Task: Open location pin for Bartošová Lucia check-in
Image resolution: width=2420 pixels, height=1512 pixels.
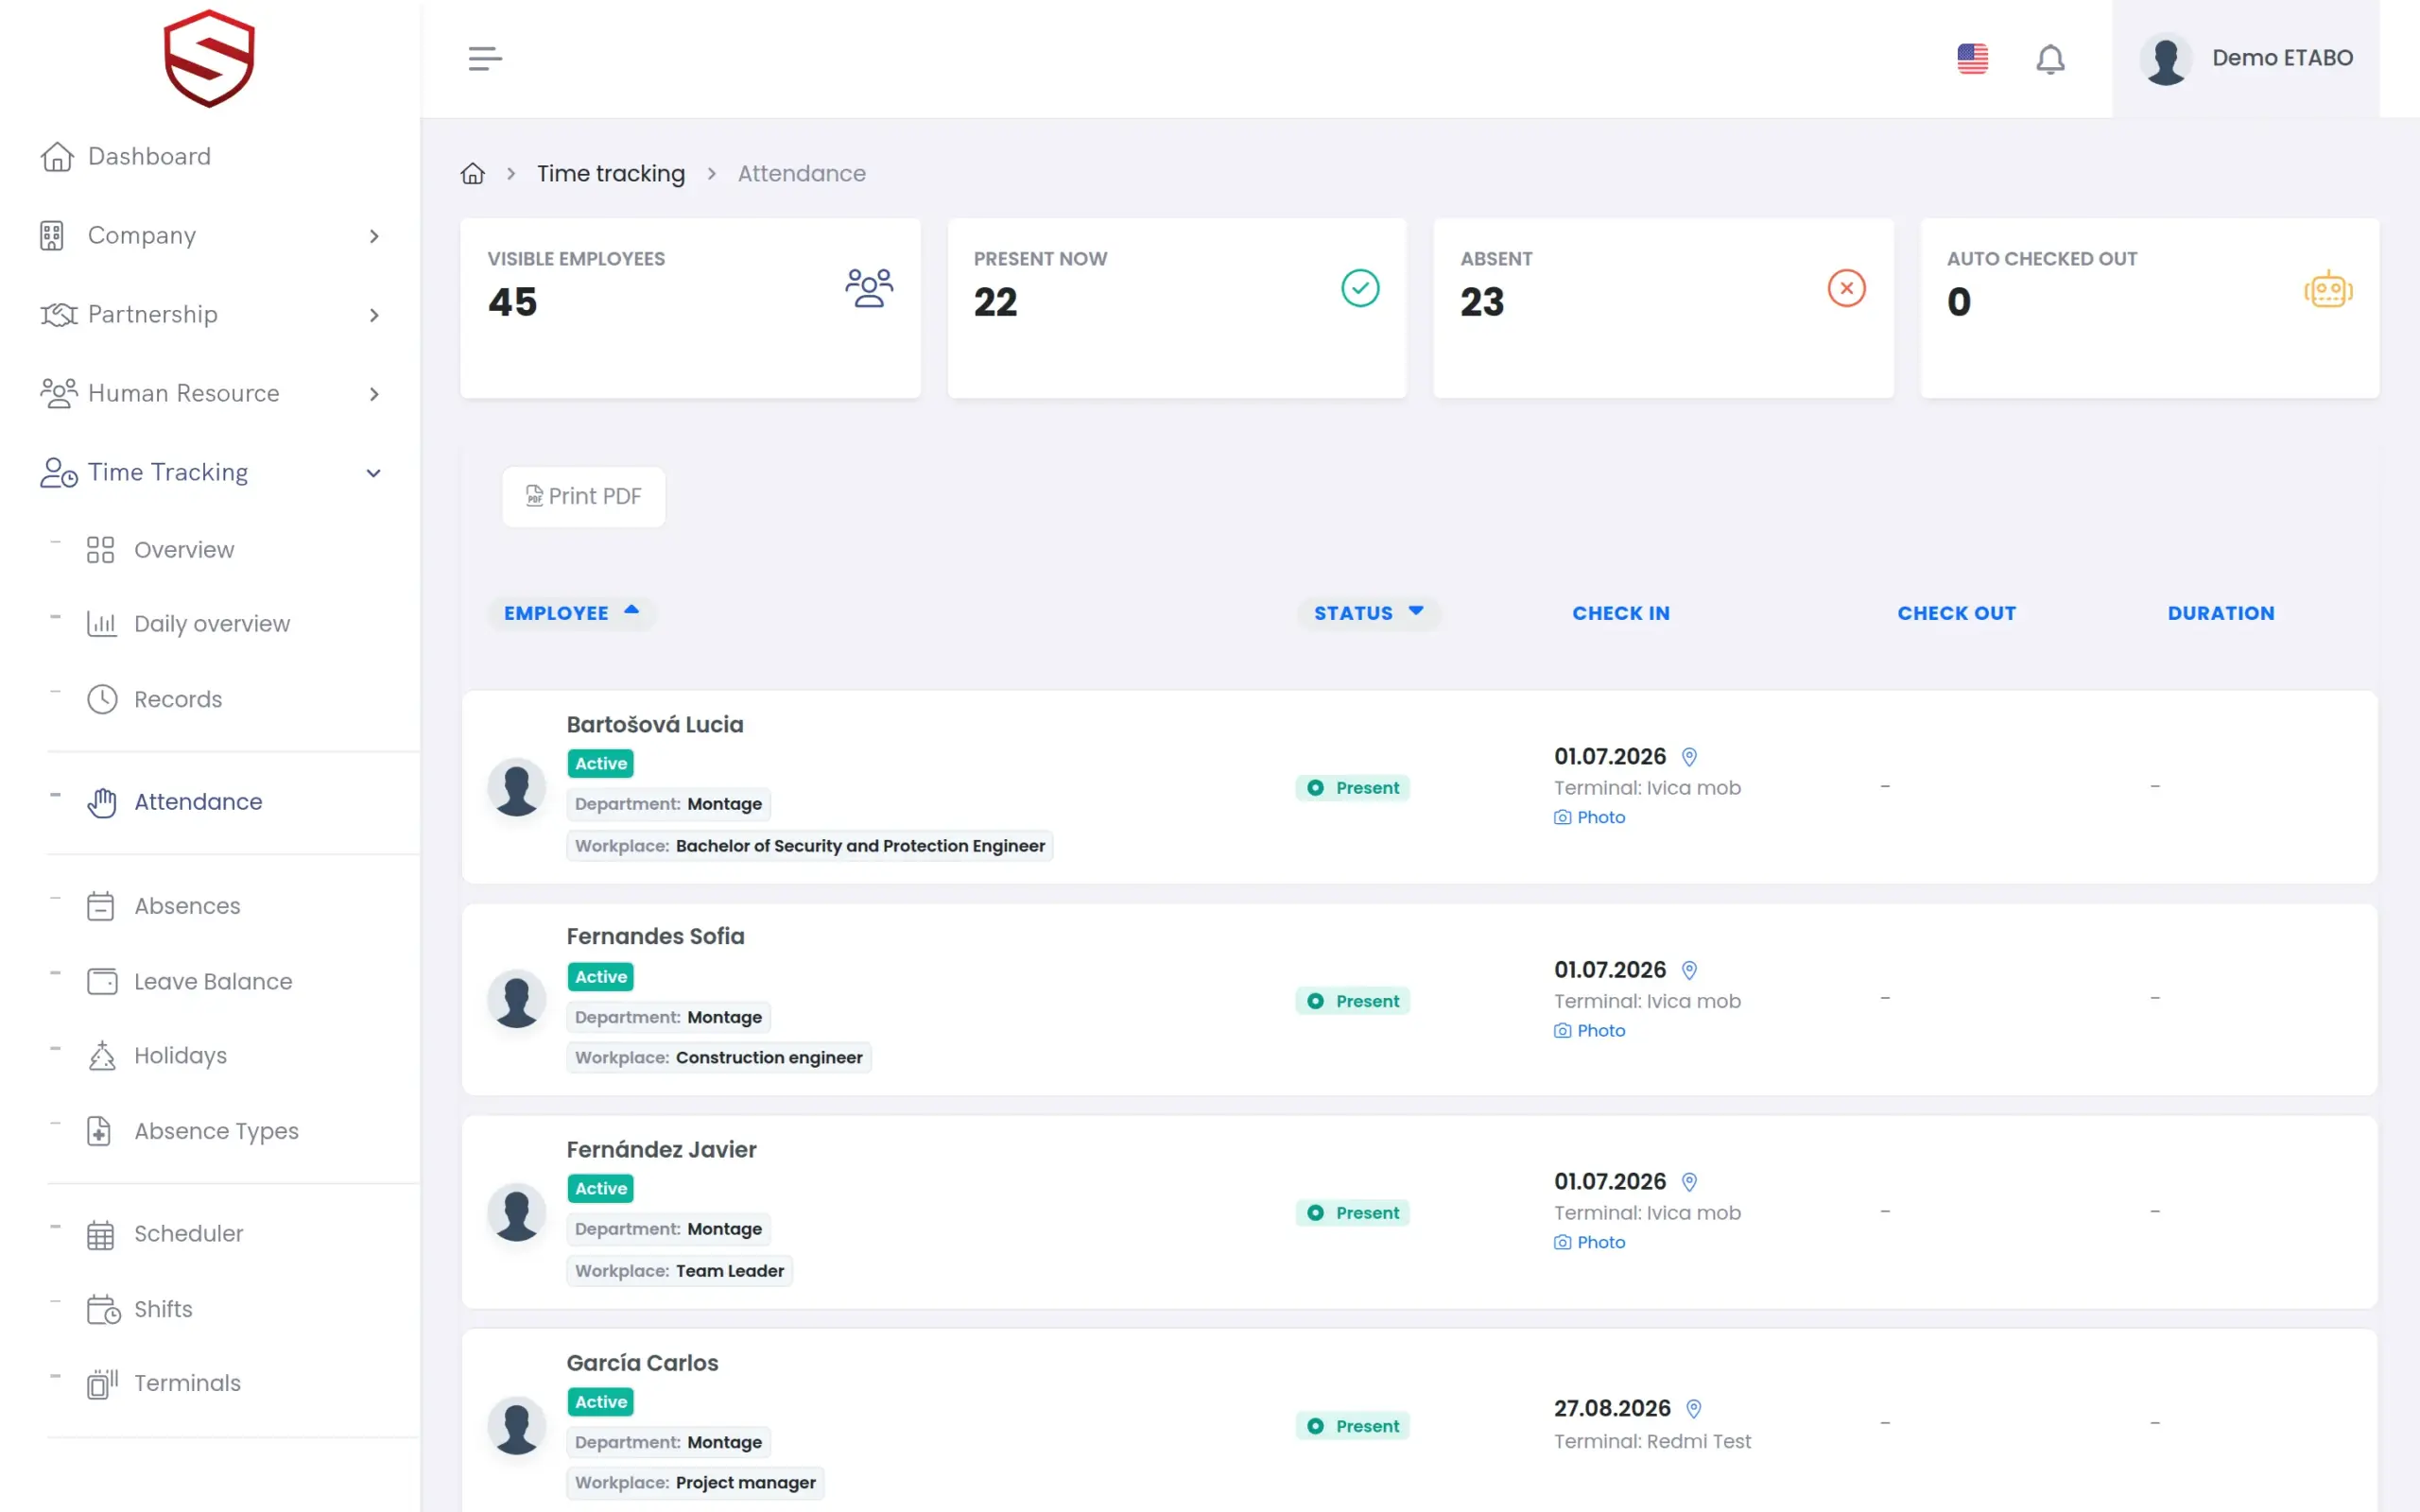Action: pos(1689,757)
